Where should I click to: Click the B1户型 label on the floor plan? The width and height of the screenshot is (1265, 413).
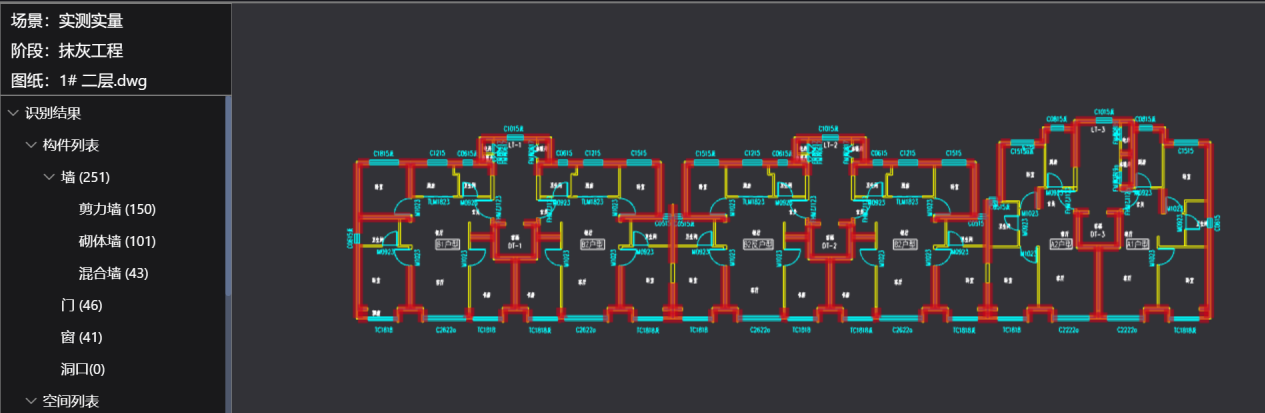click(x=448, y=244)
